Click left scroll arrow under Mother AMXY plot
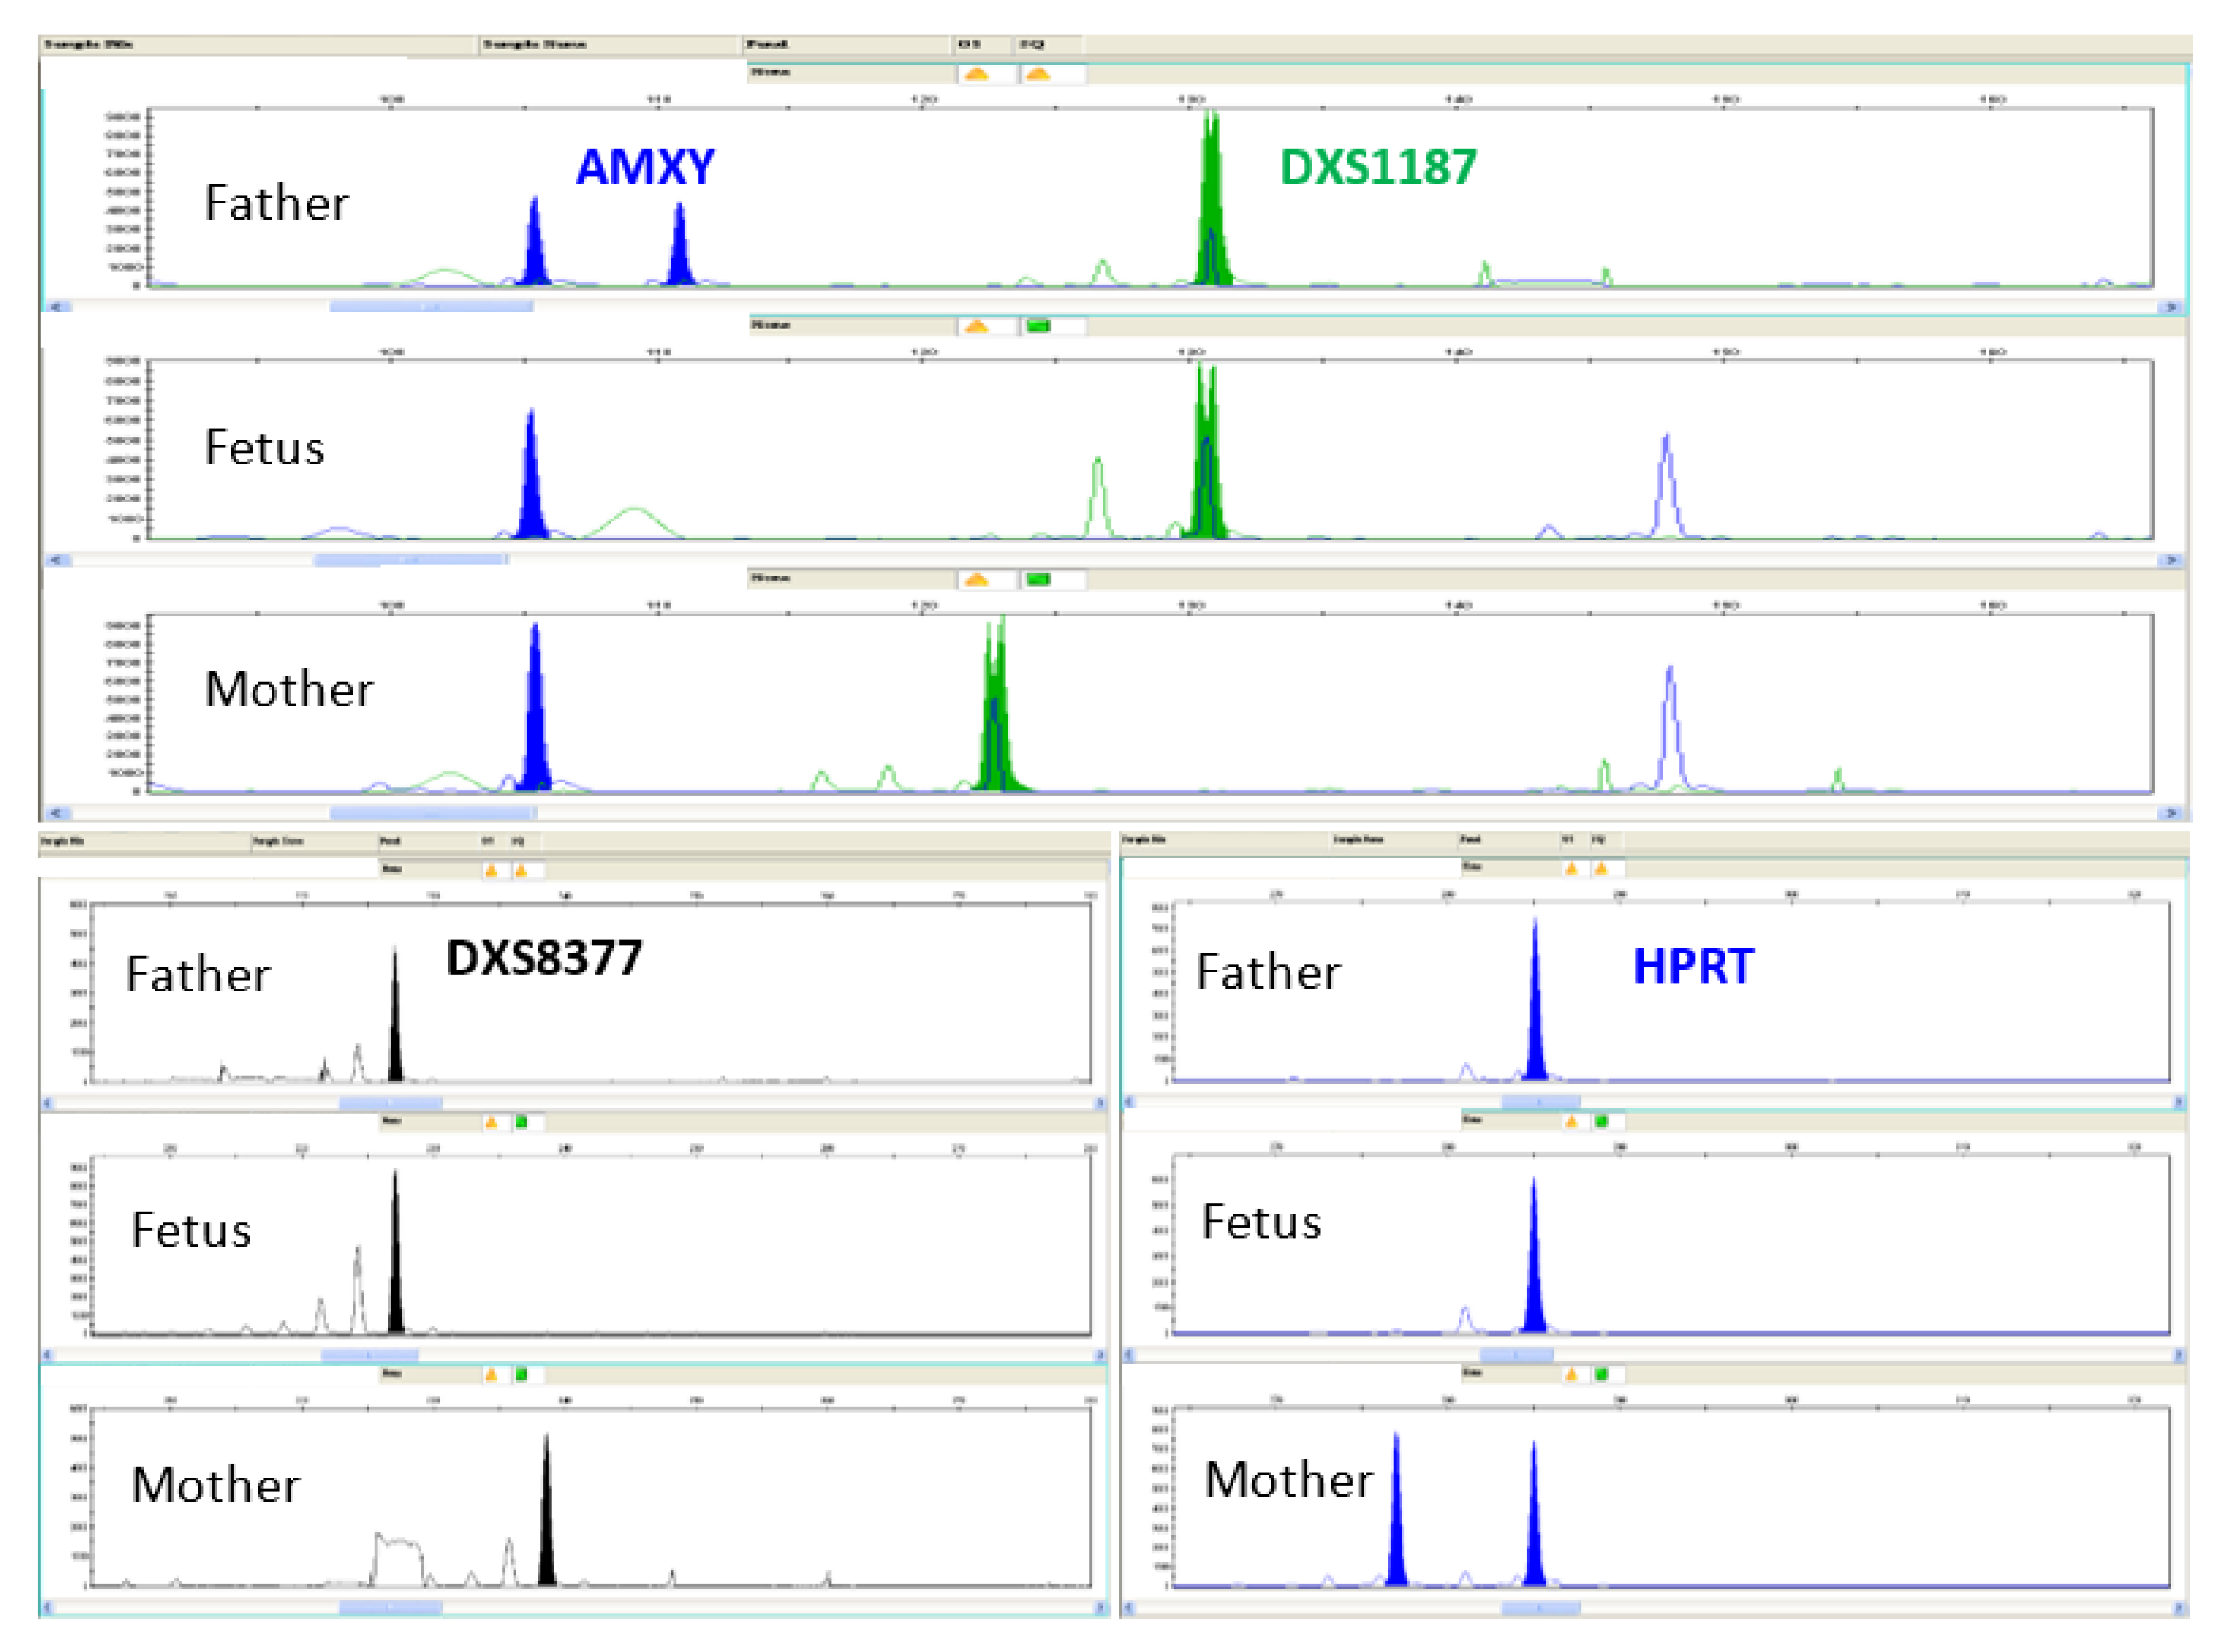Viewport: 2220px width, 1652px height. click(56, 813)
